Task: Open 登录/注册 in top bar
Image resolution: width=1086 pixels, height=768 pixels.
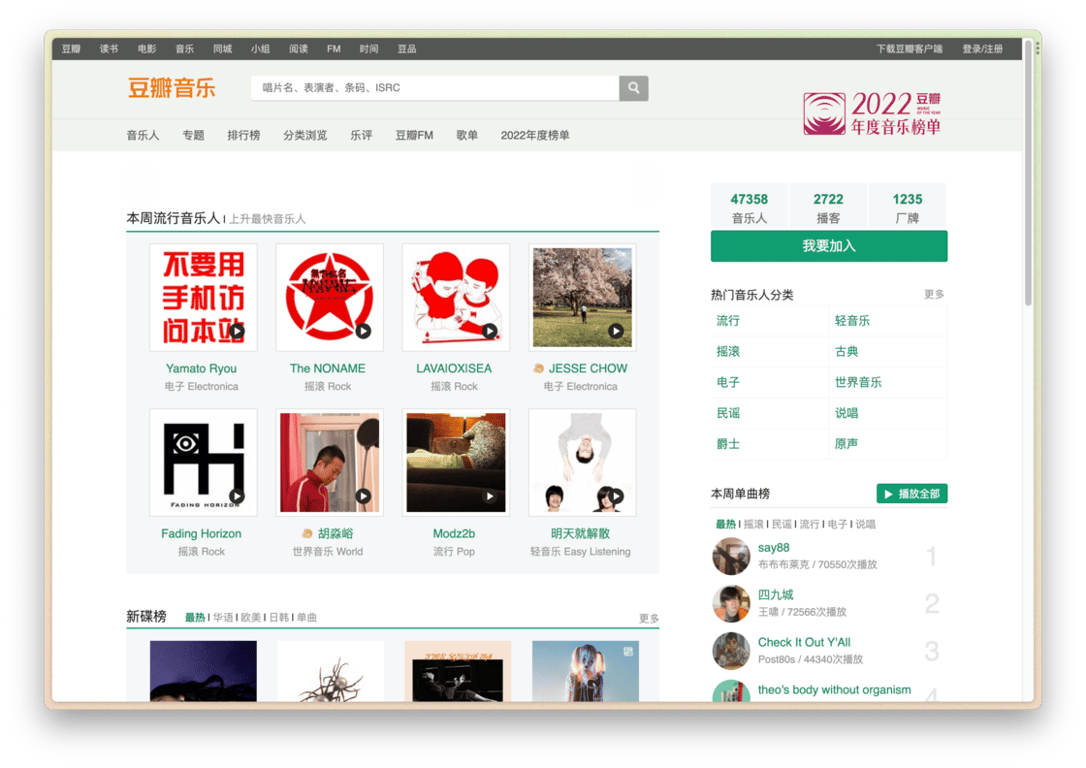Action: coord(982,48)
